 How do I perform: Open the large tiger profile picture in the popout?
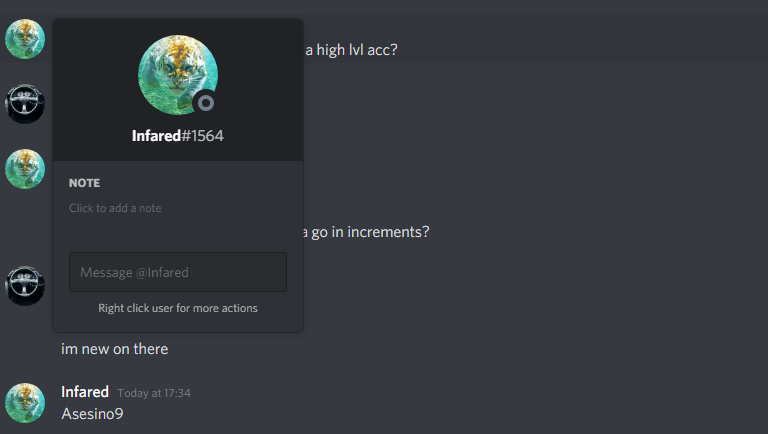[178, 75]
